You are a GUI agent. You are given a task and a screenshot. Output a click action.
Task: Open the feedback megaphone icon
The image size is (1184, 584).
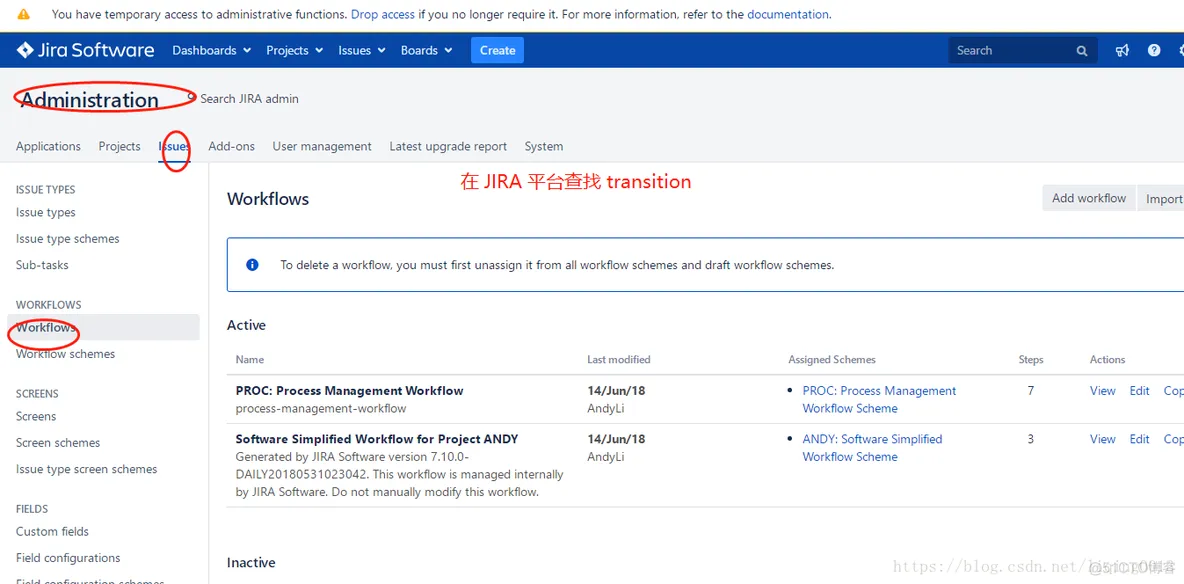(1122, 51)
